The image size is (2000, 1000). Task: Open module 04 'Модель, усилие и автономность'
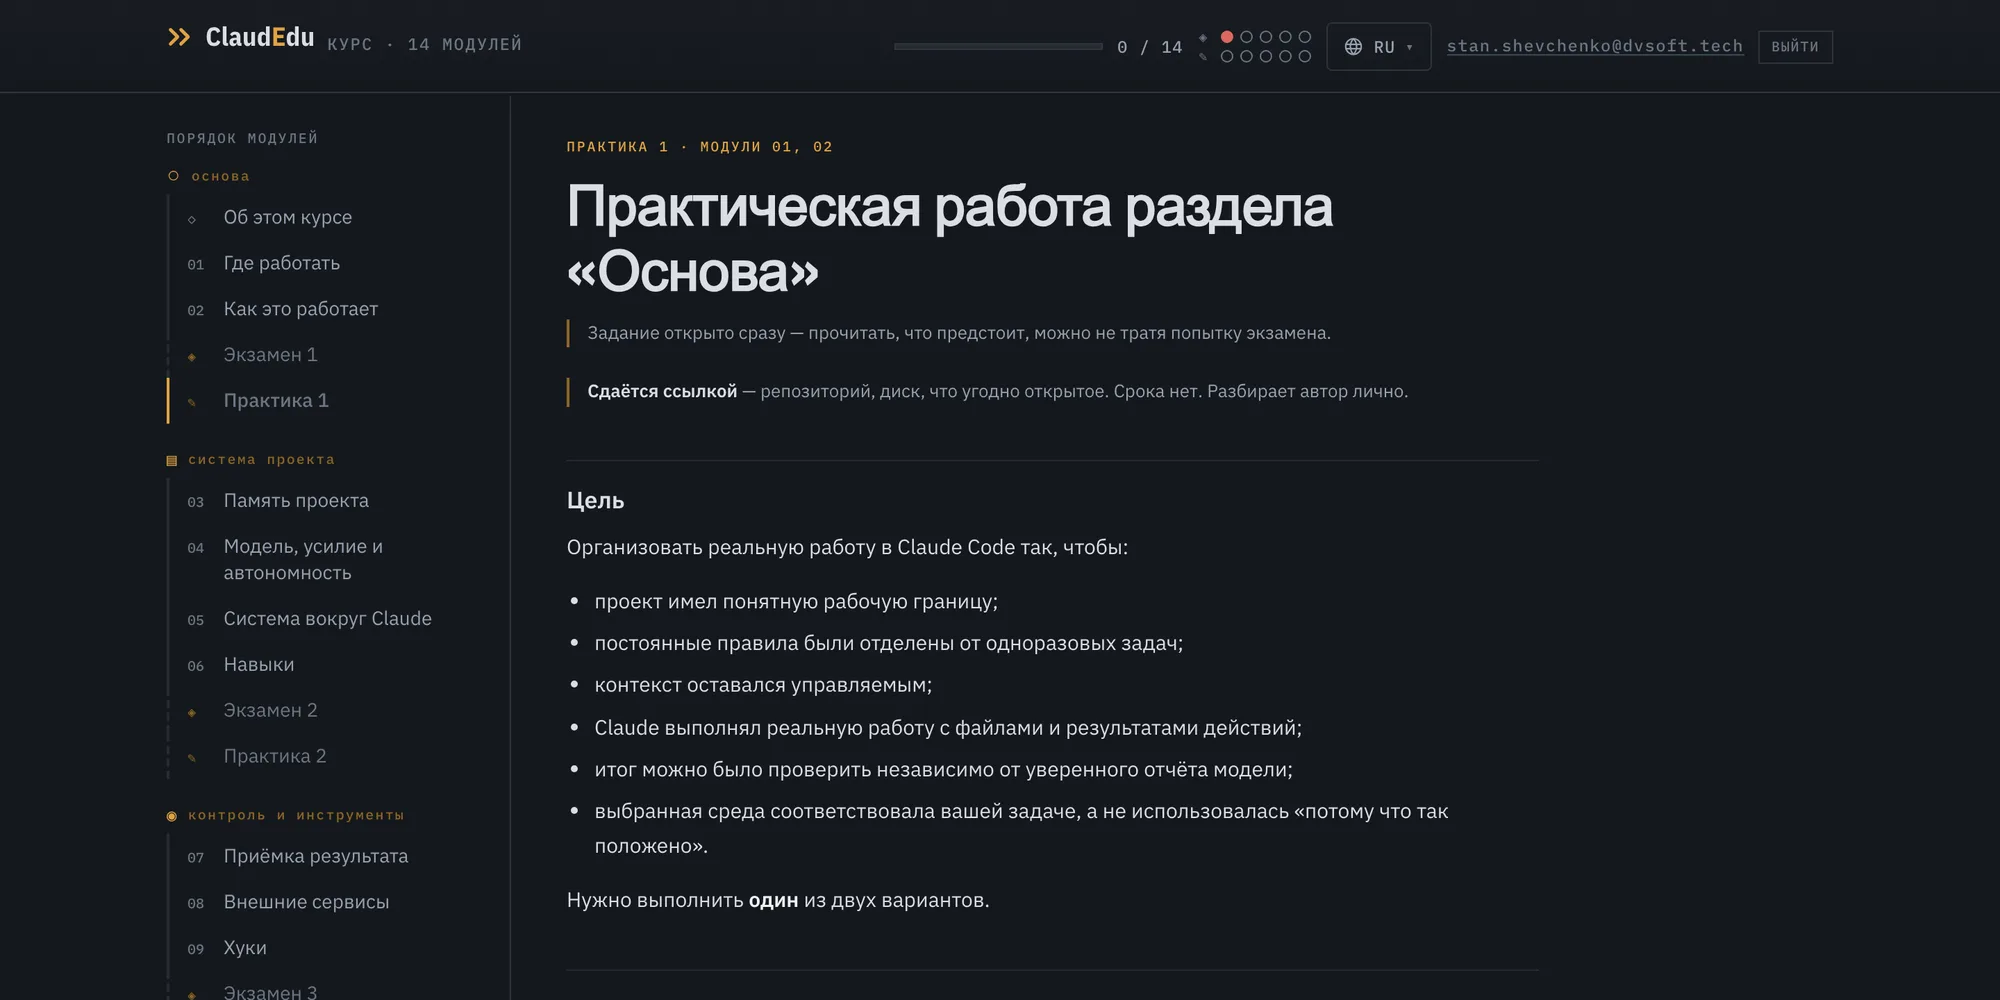click(x=303, y=560)
